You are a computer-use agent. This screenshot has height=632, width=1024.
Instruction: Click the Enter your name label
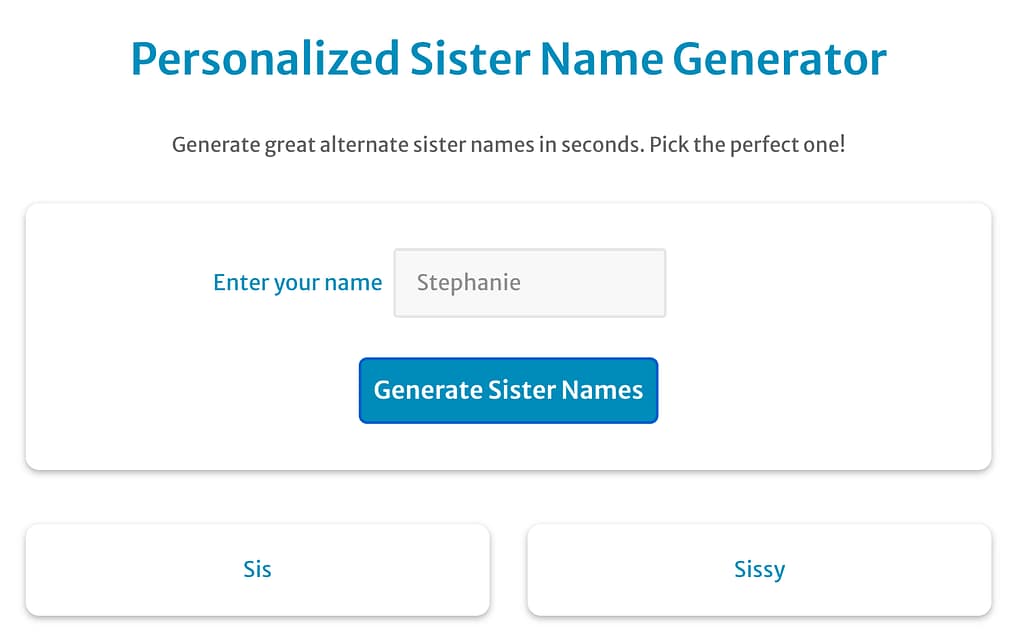[x=297, y=283]
